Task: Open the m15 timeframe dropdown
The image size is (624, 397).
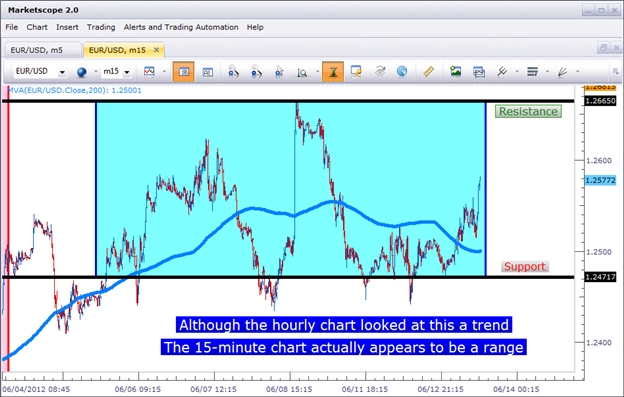Action: coord(127,72)
